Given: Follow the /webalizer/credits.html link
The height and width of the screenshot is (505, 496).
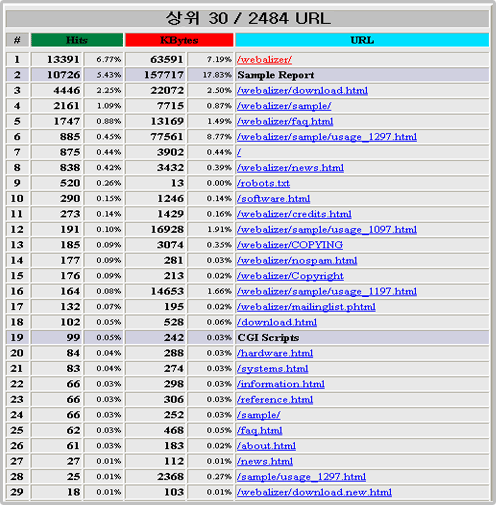Looking at the screenshot, I should point(294,214).
